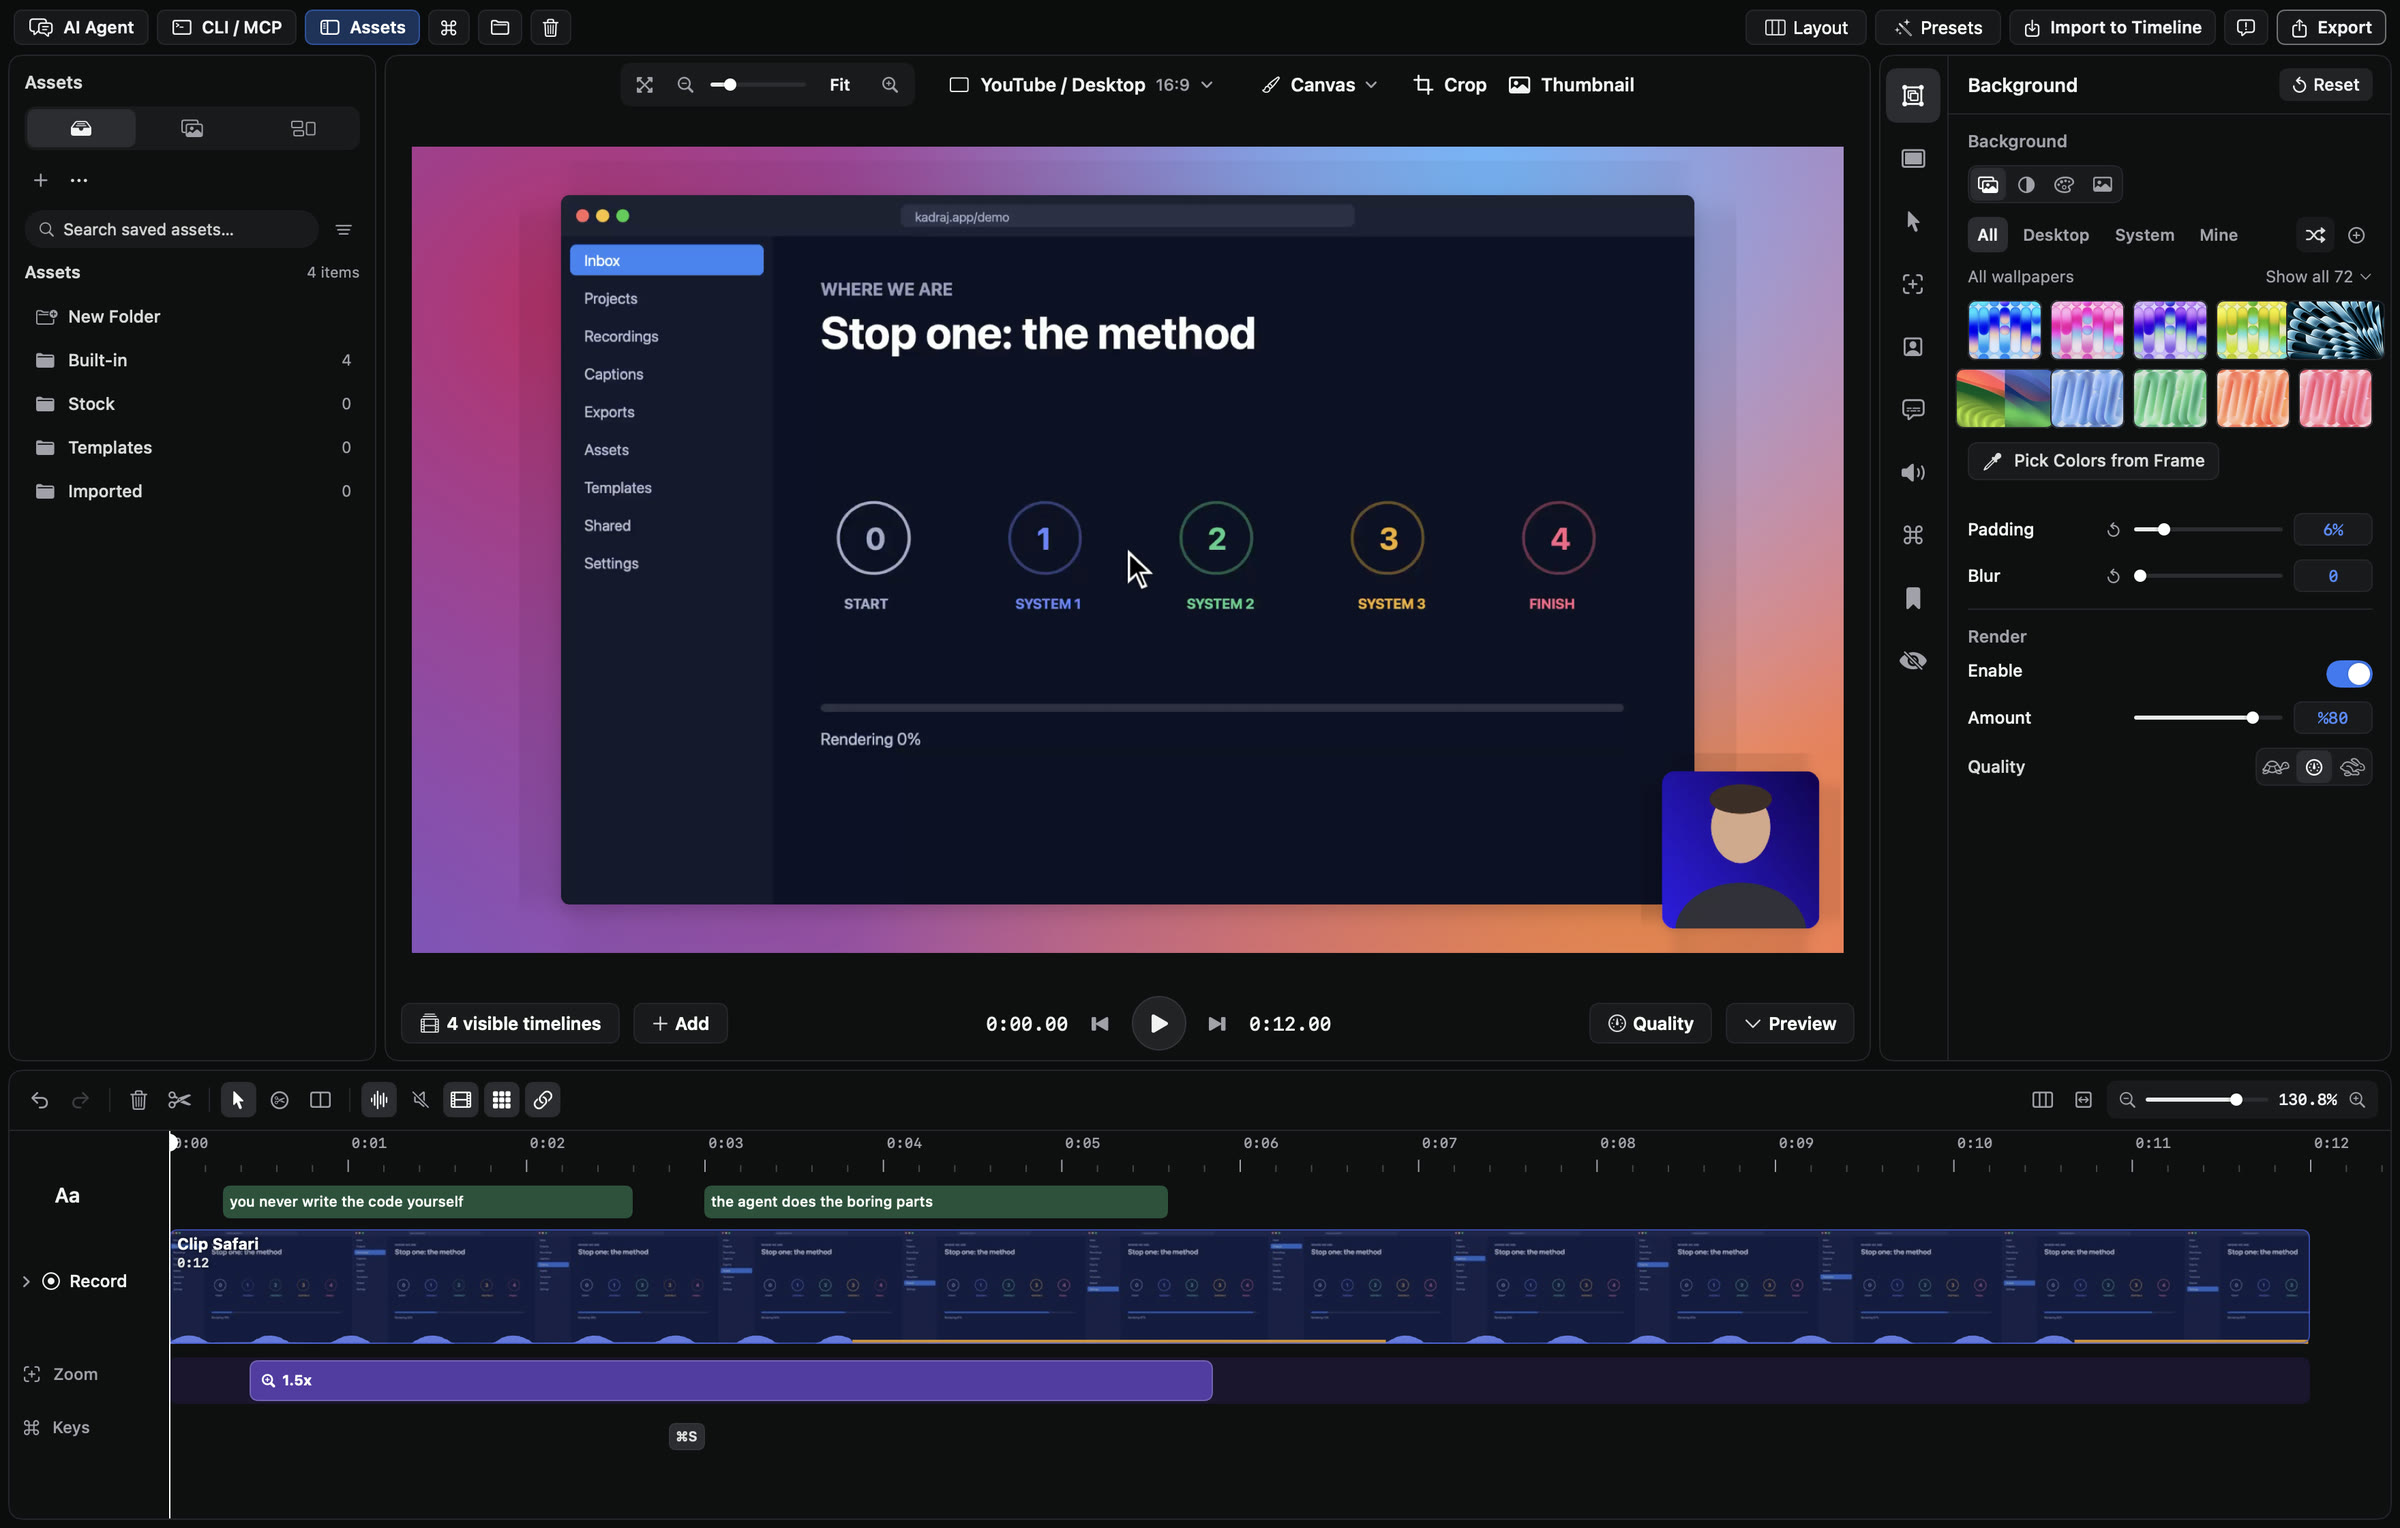This screenshot has width=2400, height=1528.
Task: Select the pointer tool in timeline toolbar
Action: (x=238, y=1100)
